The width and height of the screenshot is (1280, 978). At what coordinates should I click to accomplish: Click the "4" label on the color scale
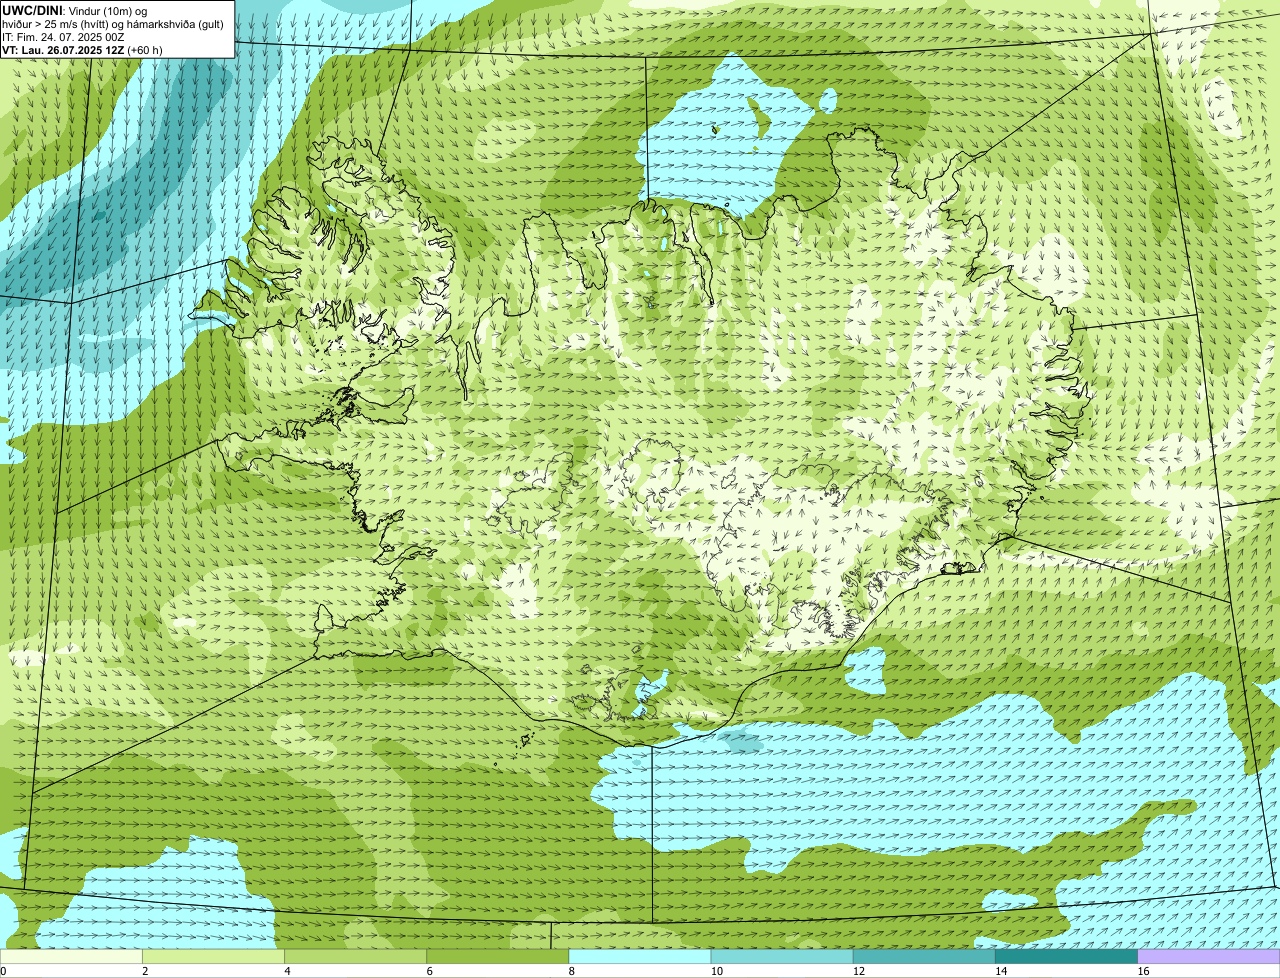pyautogui.click(x=287, y=971)
